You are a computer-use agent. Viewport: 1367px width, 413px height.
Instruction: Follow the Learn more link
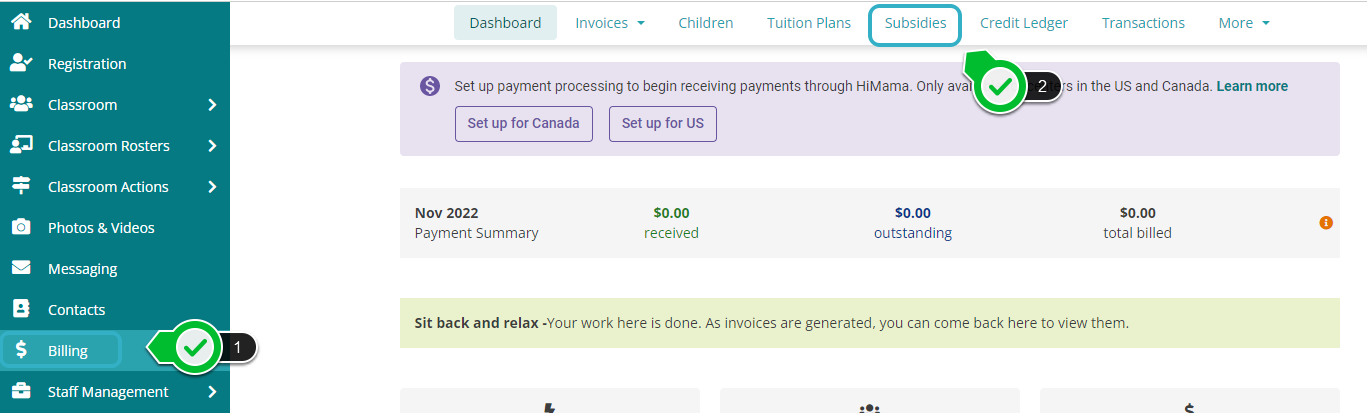click(1252, 86)
